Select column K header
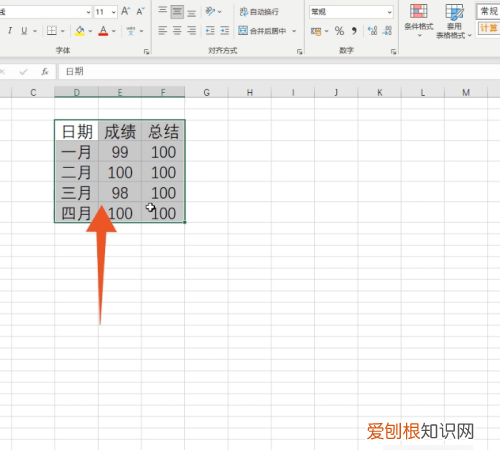 click(x=380, y=92)
